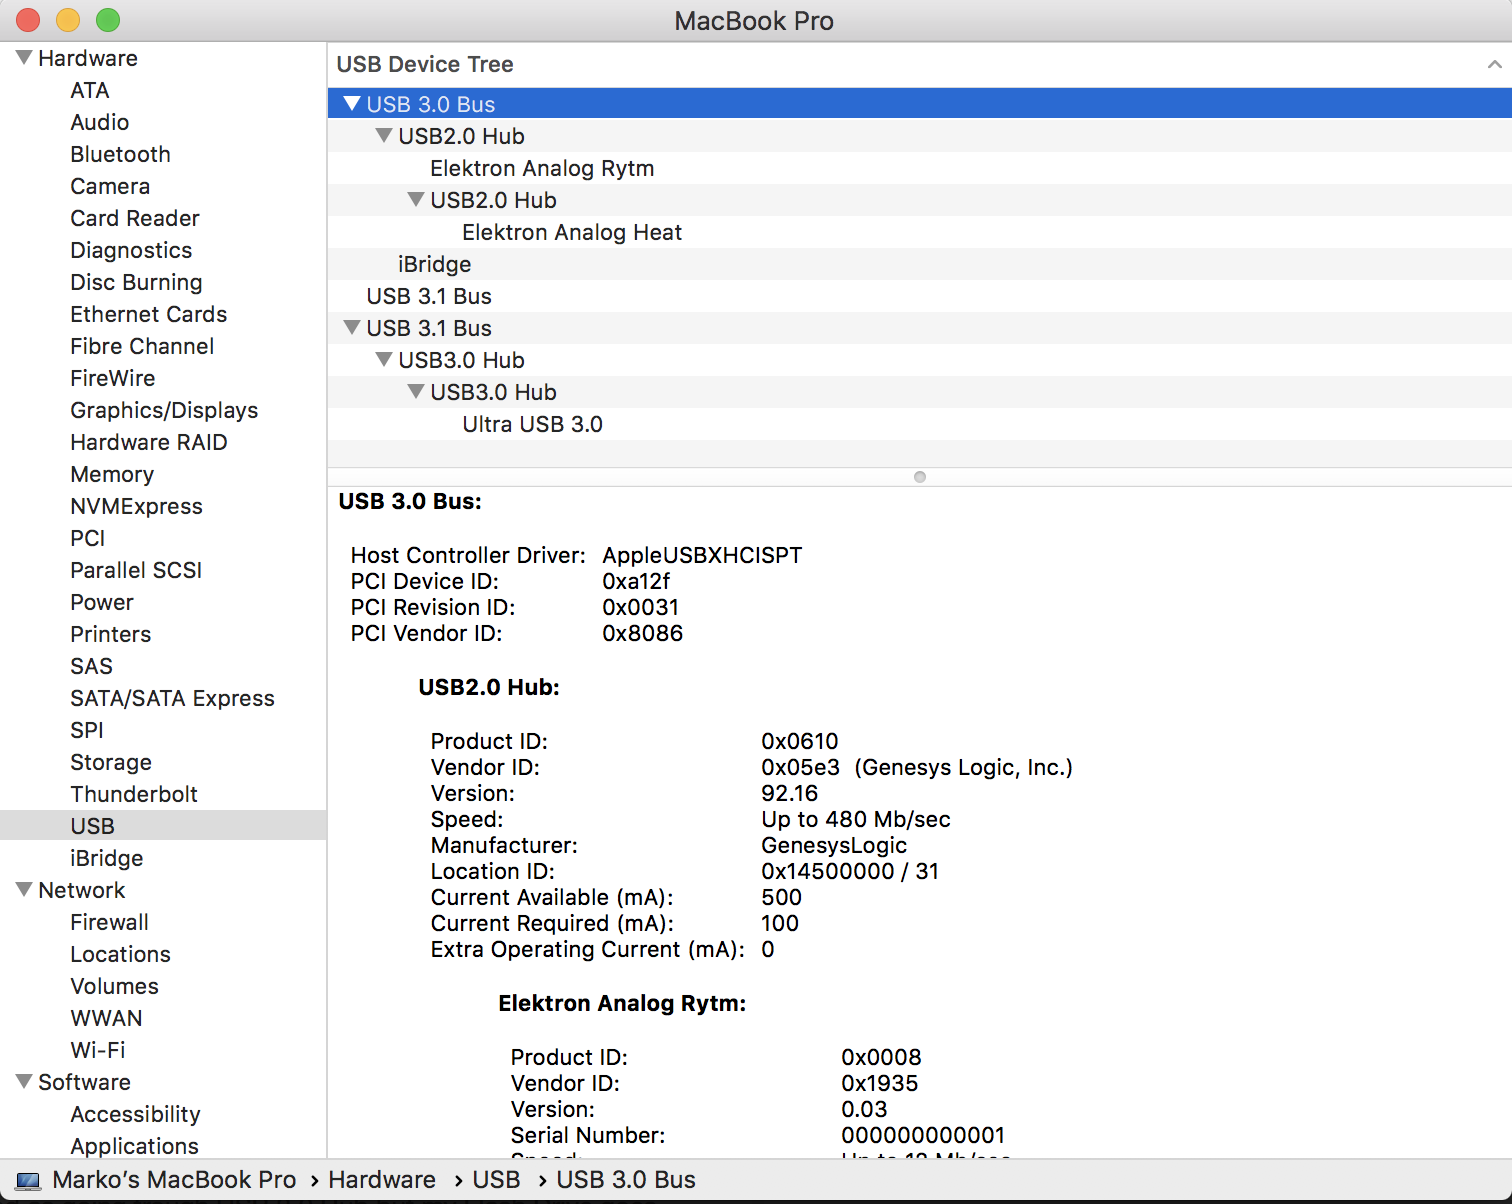The width and height of the screenshot is (1512, 1204).
Task: Collapse the USB2.0 Hub containing Elektron Analog Heat
Action: coord(416,200)
